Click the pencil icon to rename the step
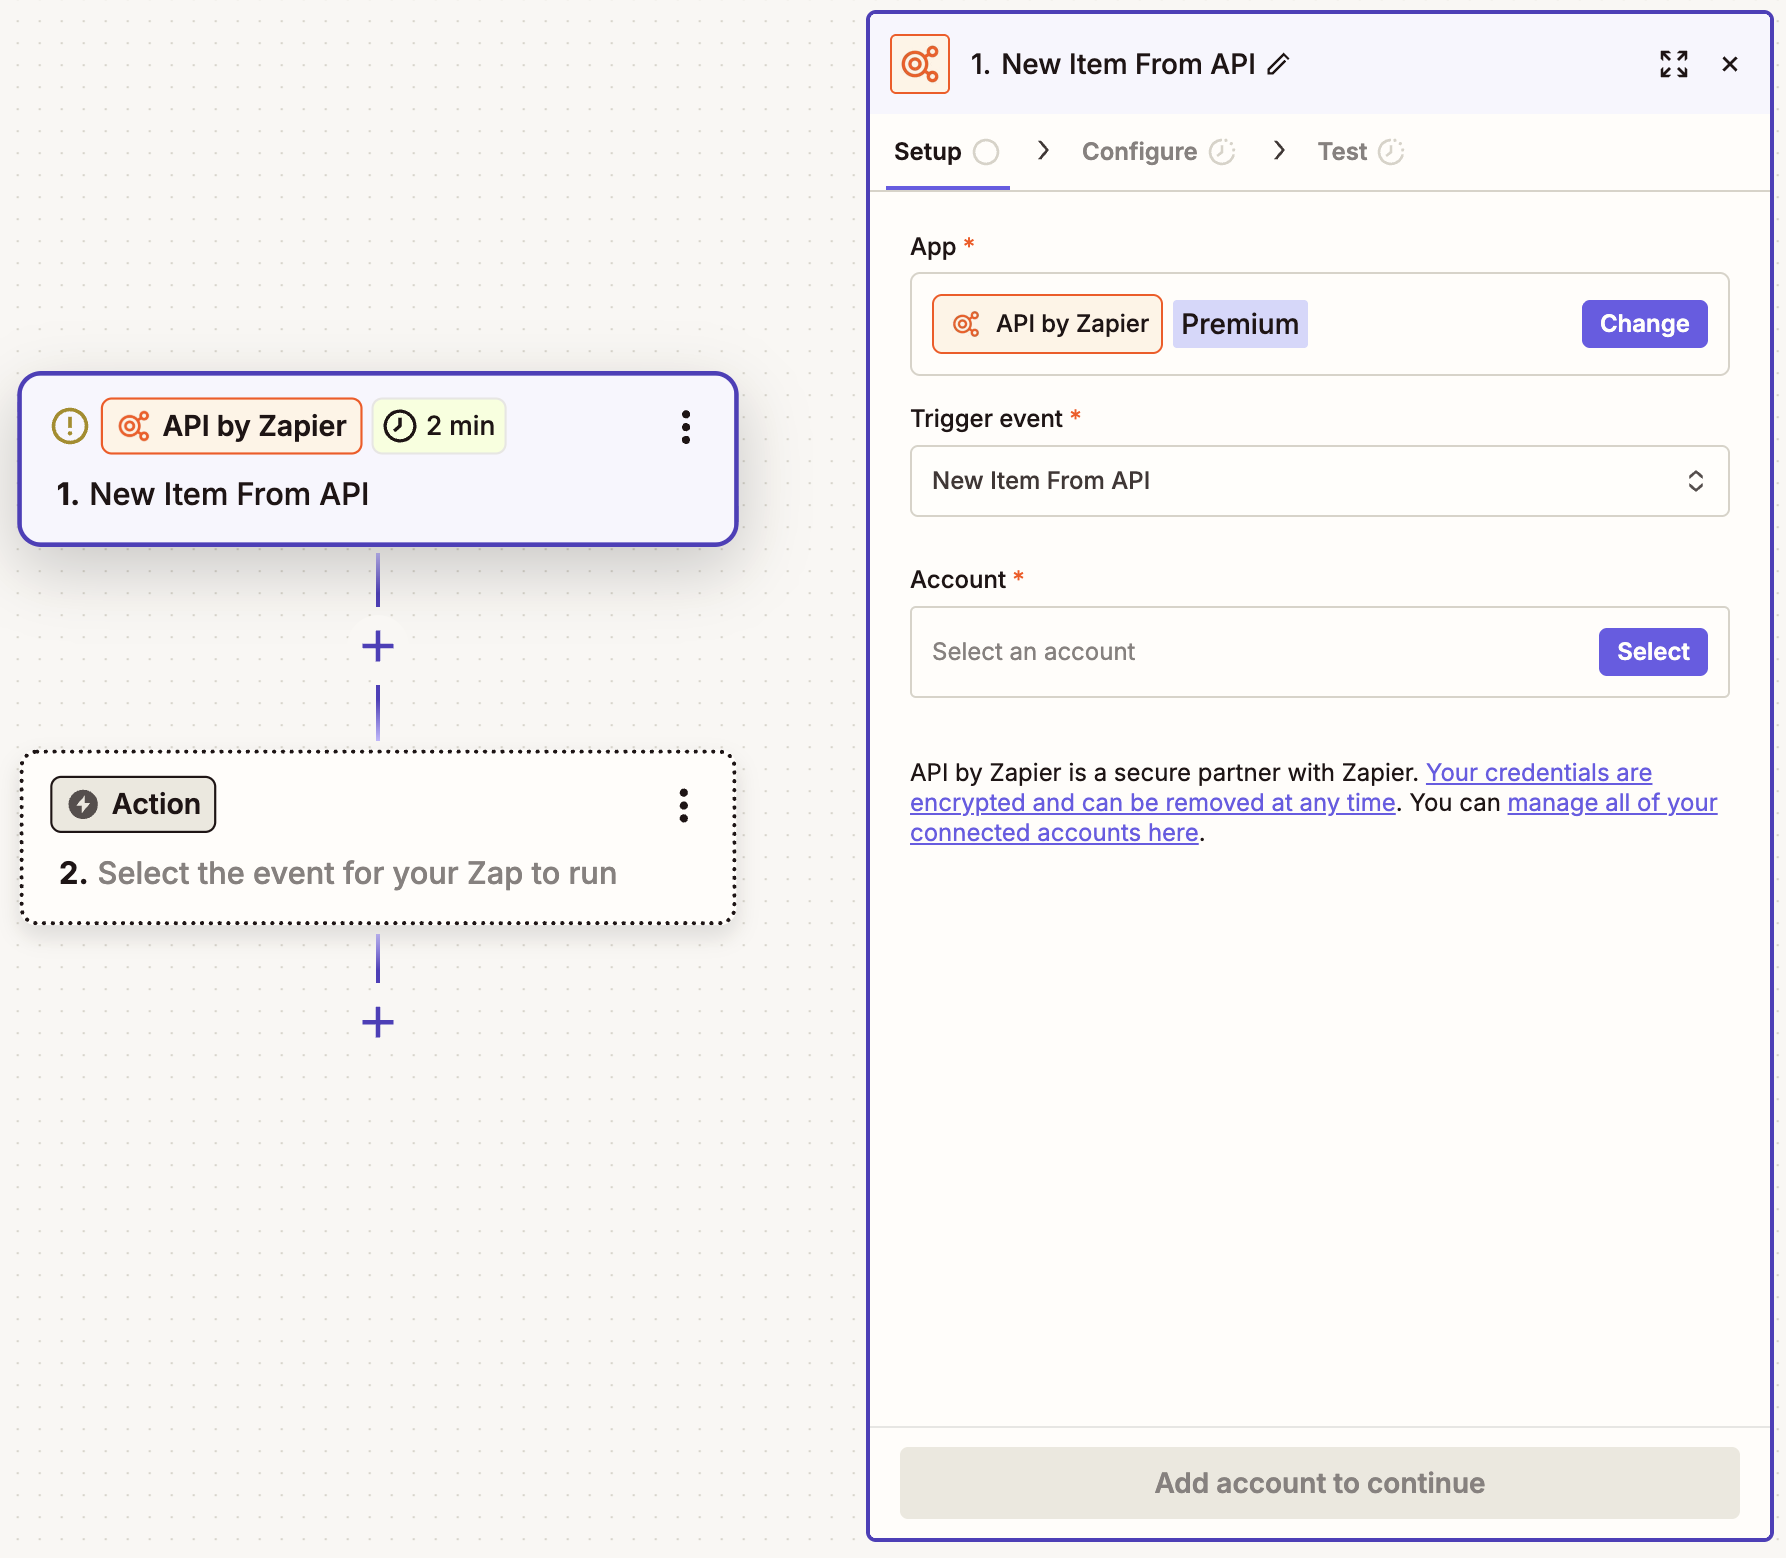 pyautogui.click(x=1278, y=65)
